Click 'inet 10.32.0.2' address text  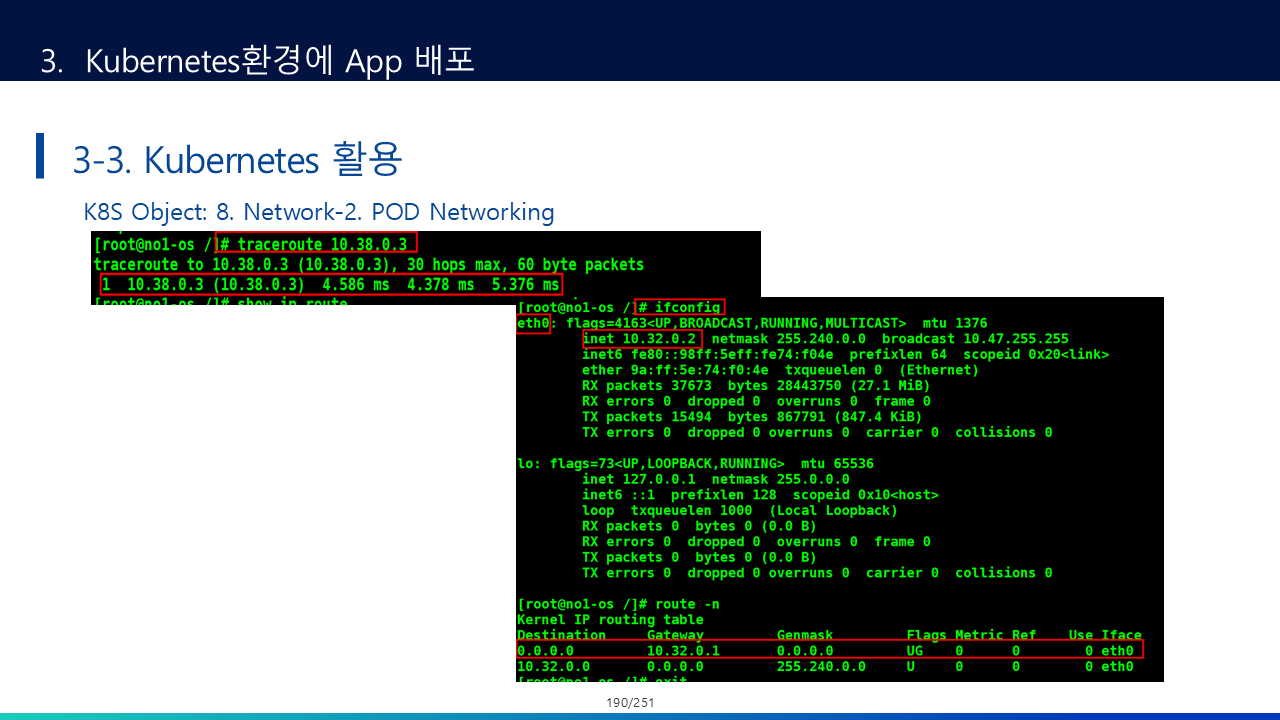click(639, 340)
